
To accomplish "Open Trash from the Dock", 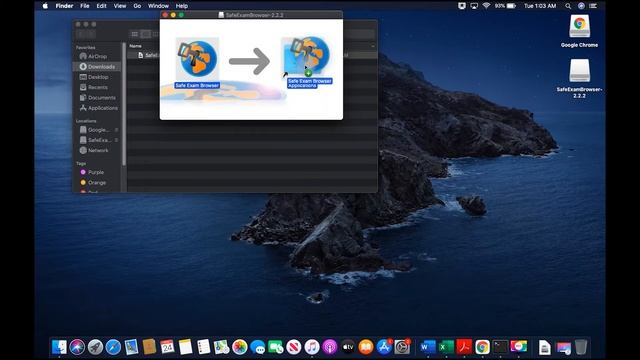I will pos(581,347).
